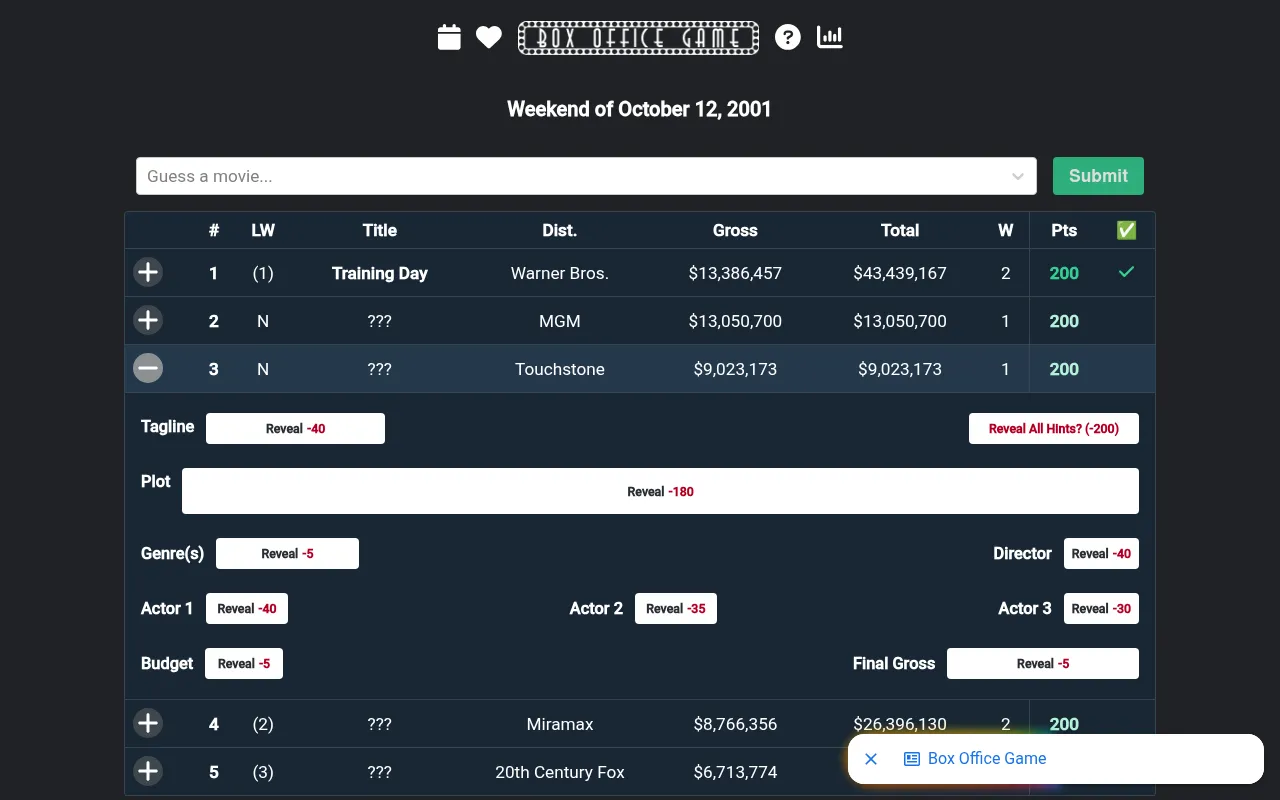The image size is (1280, 800).
Task: Click the $43,439,167 total value
Action: (x=900, y=273)
